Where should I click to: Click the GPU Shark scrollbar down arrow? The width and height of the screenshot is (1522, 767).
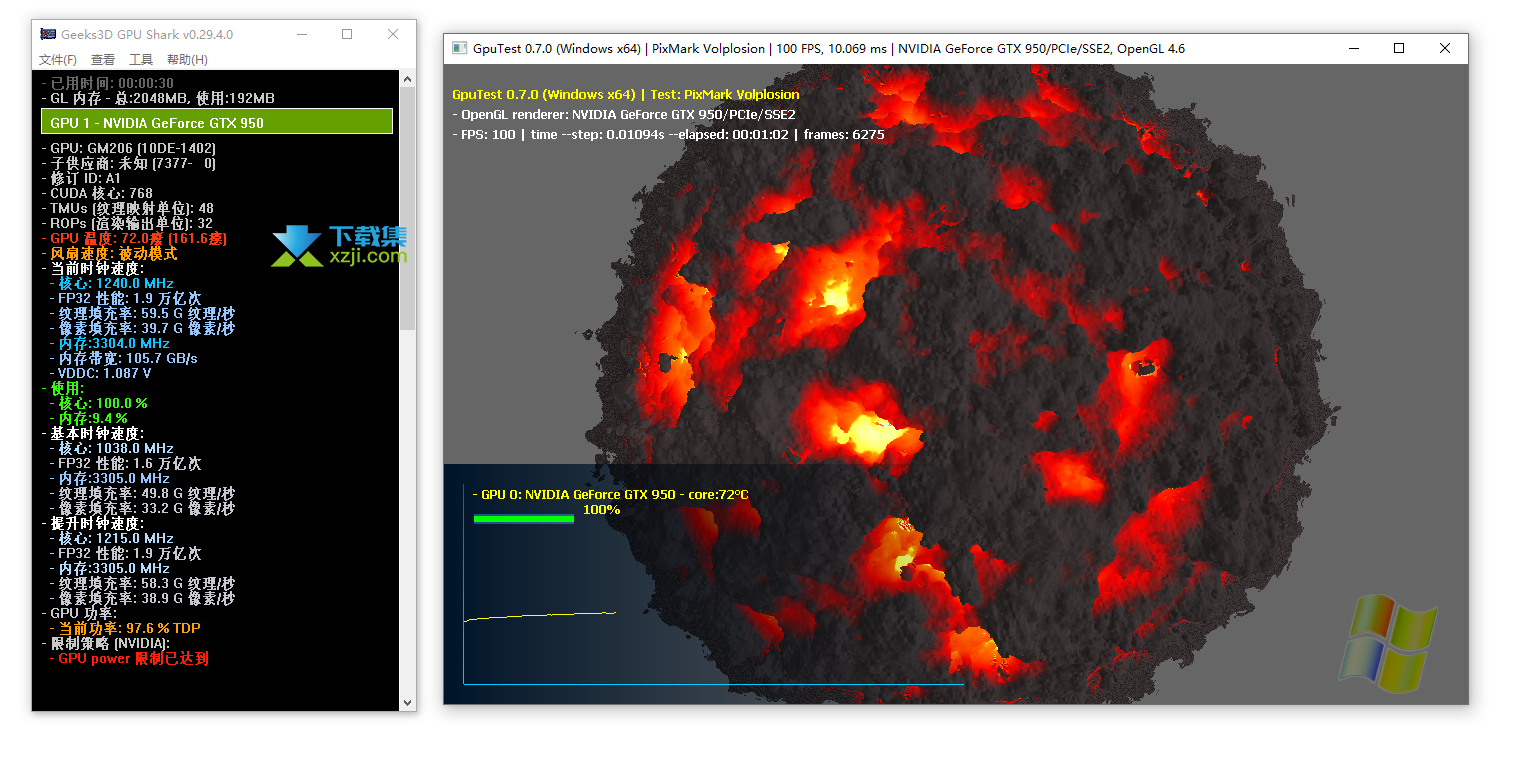(407, 703)
